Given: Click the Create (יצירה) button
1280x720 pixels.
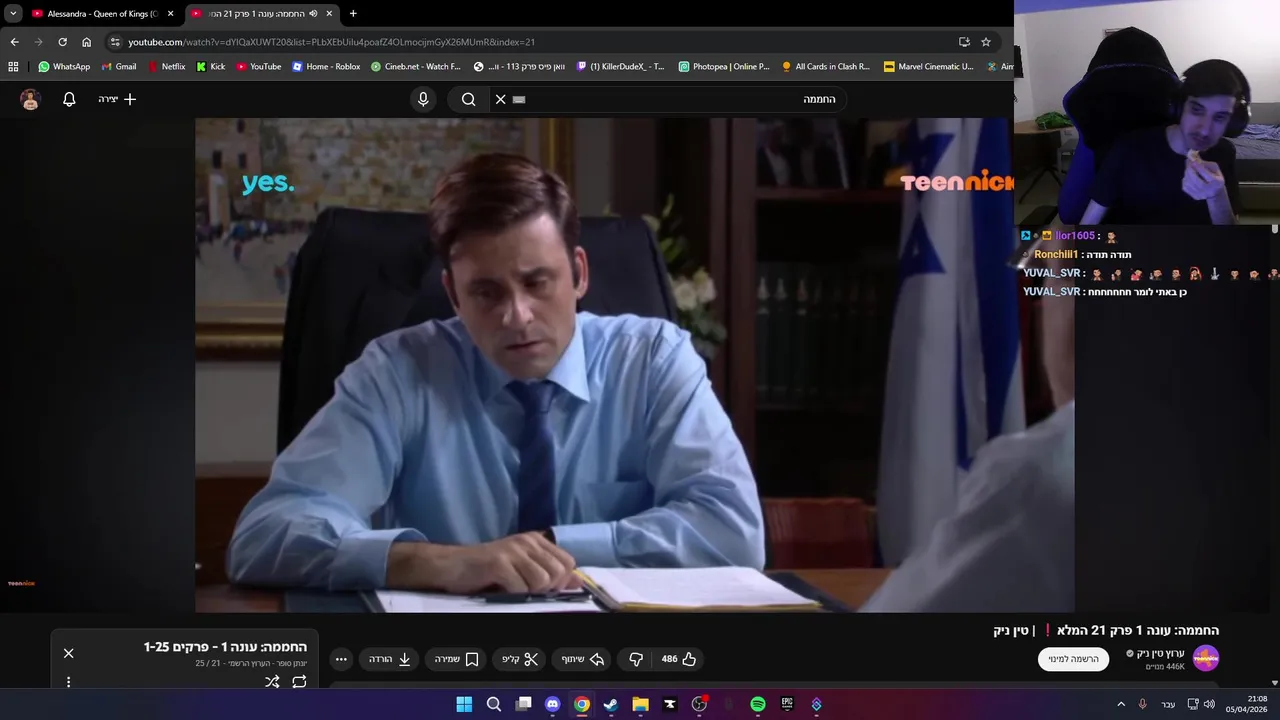Looking at the screenshot, I should click(117, 99).
